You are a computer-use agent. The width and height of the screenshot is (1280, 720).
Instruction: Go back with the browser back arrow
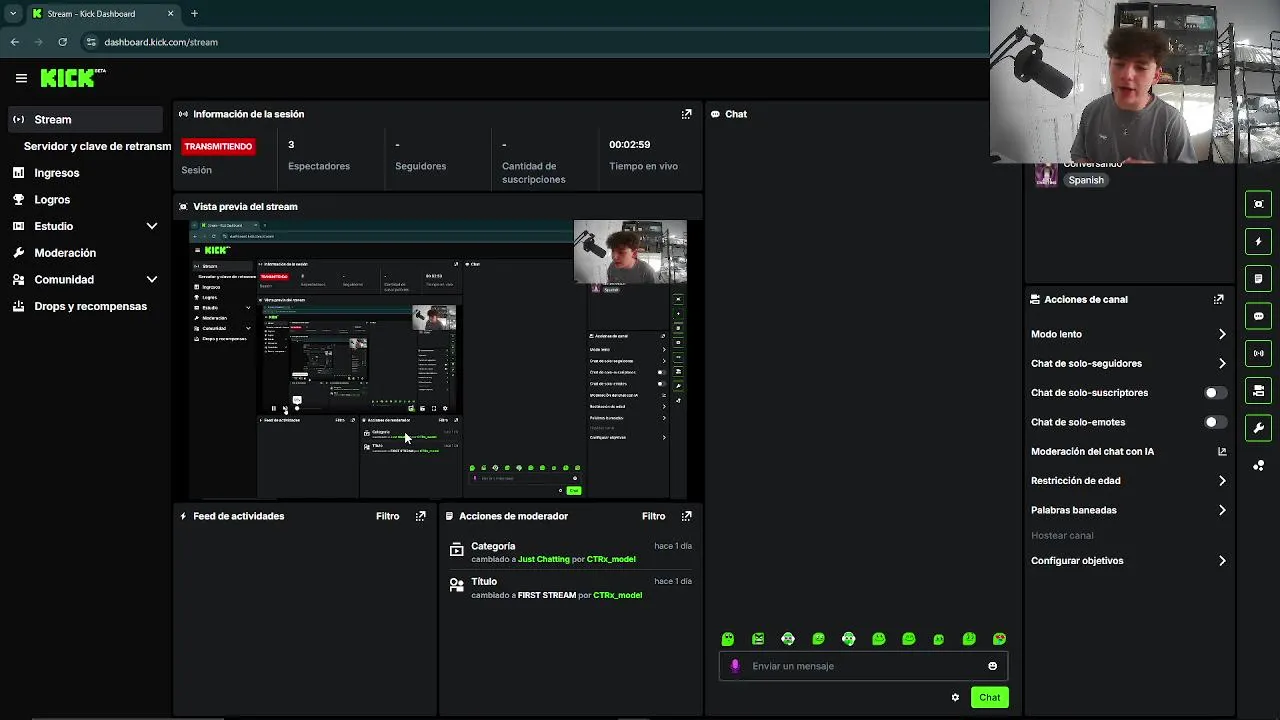pos(15,42)
